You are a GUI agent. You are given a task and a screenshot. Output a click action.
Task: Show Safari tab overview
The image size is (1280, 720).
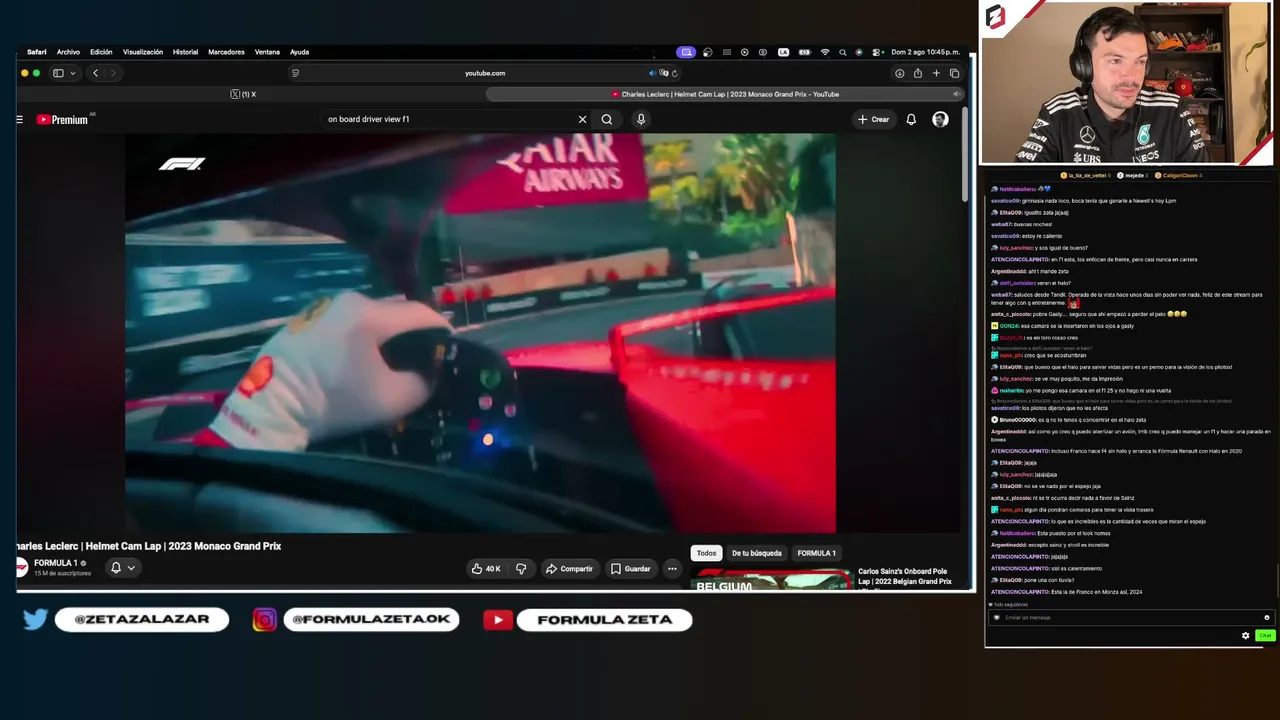pyautogui.click(x=954, y=73)
